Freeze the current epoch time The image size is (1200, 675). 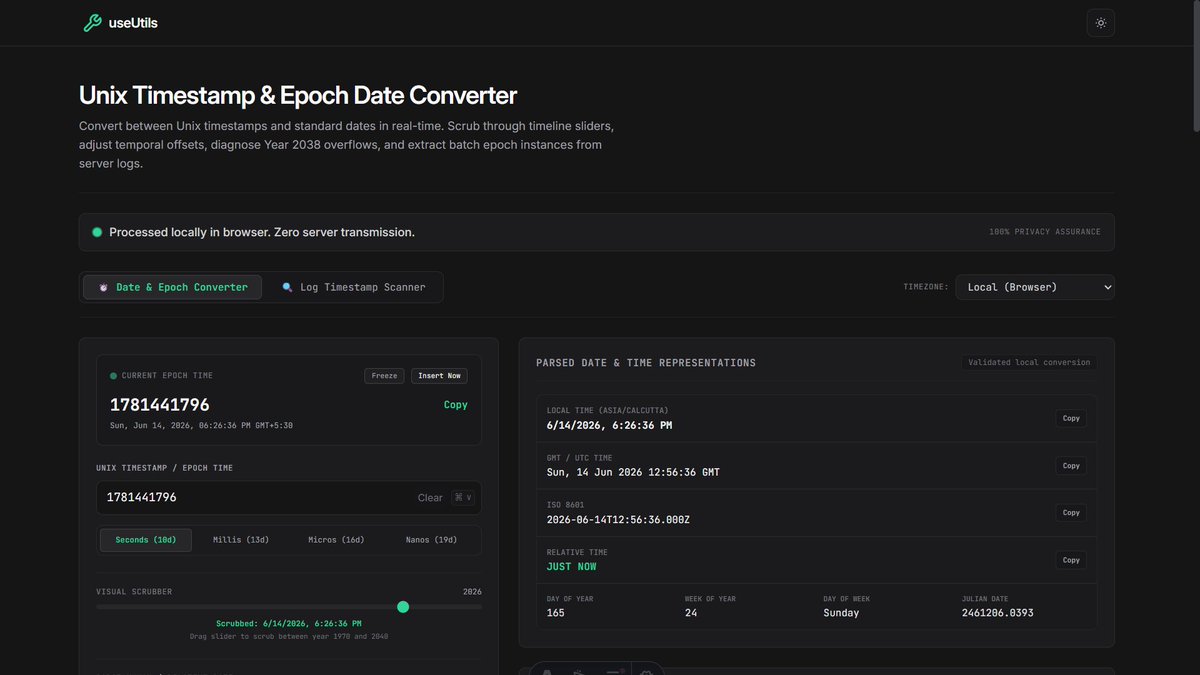[x=385, y=376]
